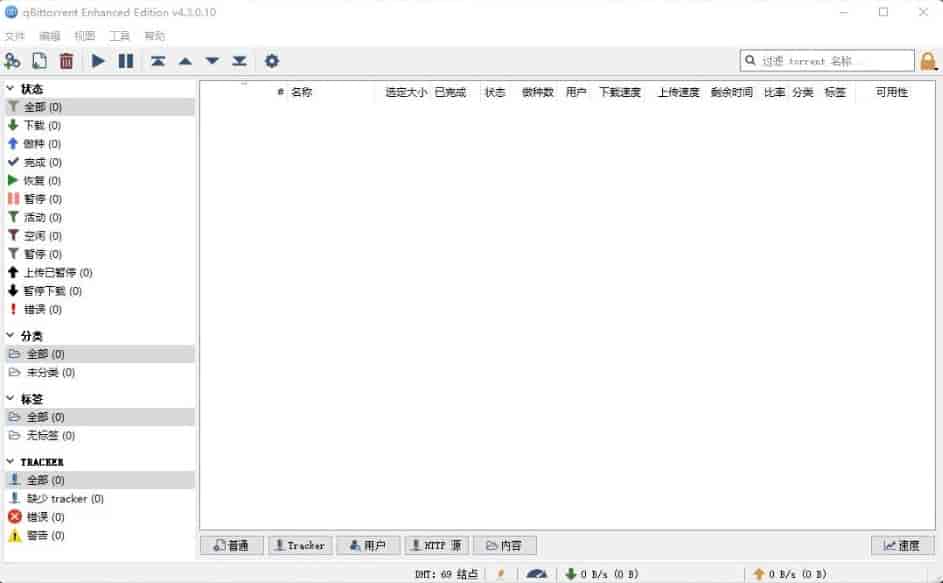The width and height of the screenshot is (943, 583).
Task: Select 错误 (0) with red exclamation mark
Action: [100, 309]
